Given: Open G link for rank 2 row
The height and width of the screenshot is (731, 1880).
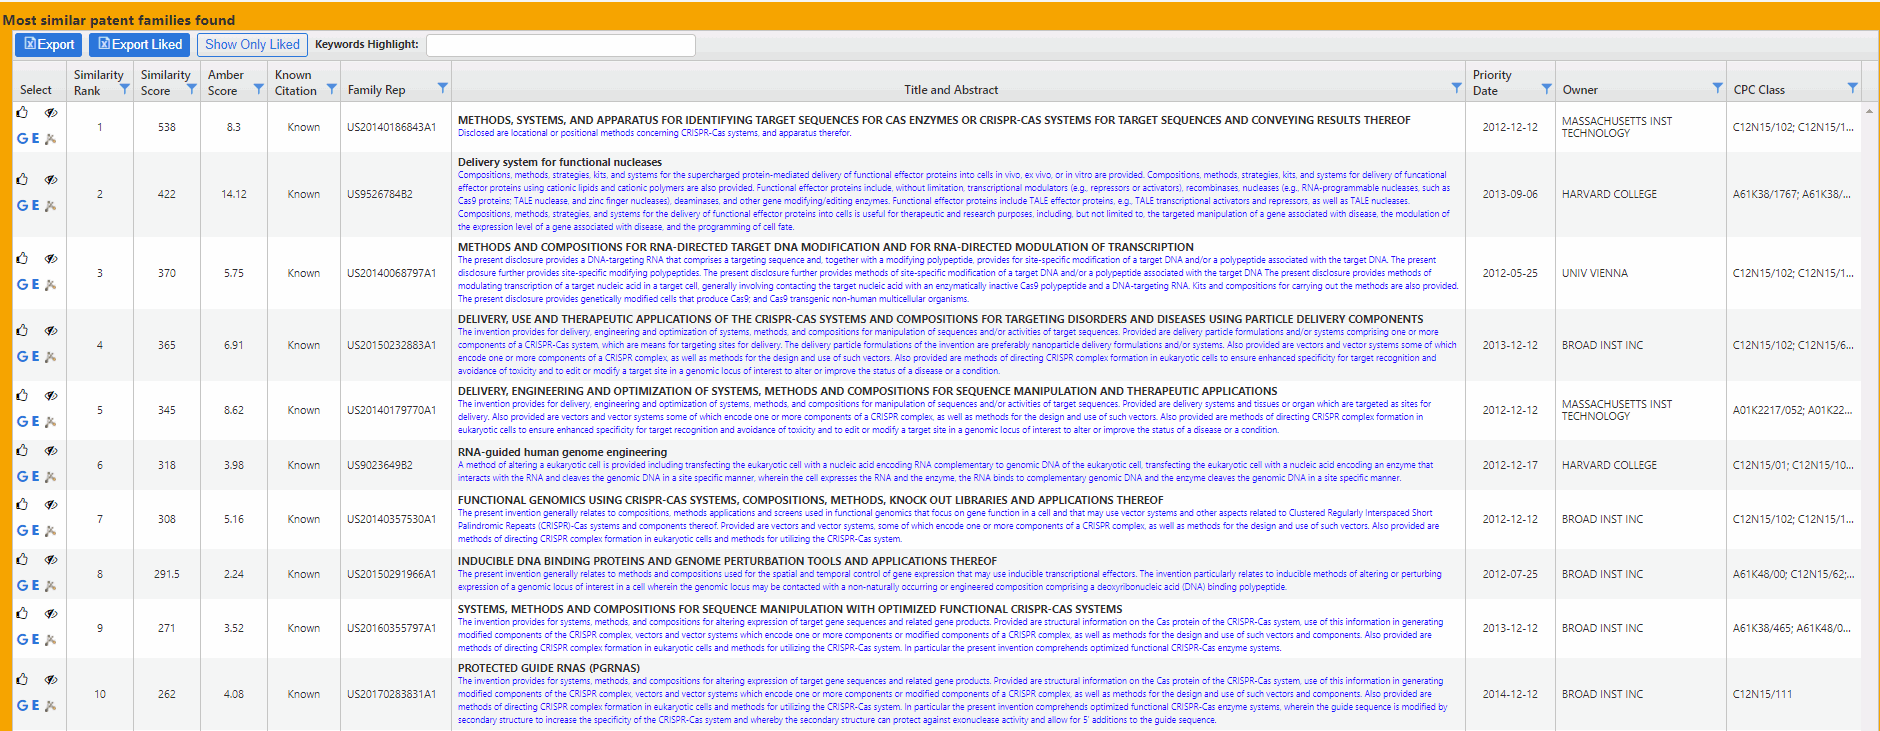Looking at the screenshot, I should 22,206.
